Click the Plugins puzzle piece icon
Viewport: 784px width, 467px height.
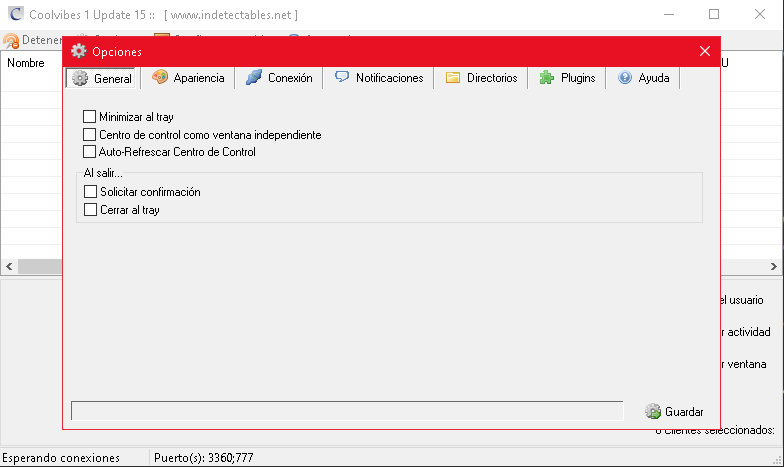click(x=547, y=77)
